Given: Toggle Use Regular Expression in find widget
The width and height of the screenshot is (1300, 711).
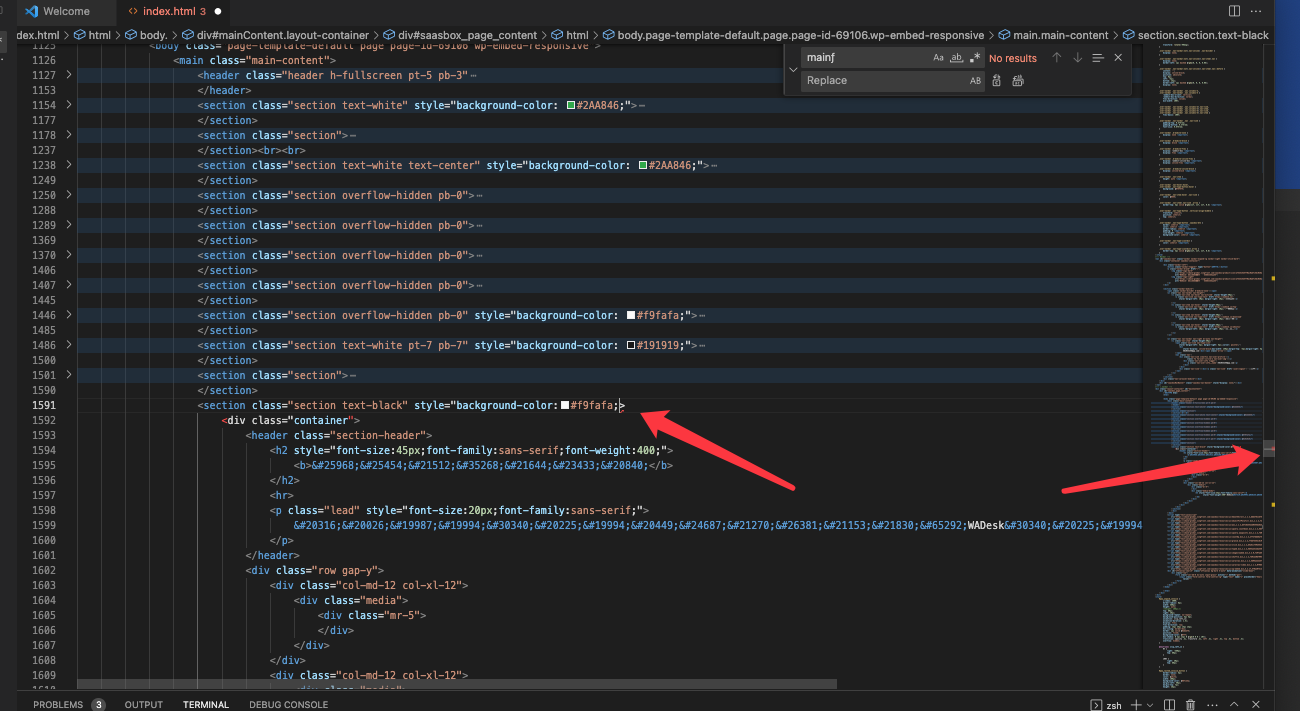Looking at the screenshot, I should (975, 58).
